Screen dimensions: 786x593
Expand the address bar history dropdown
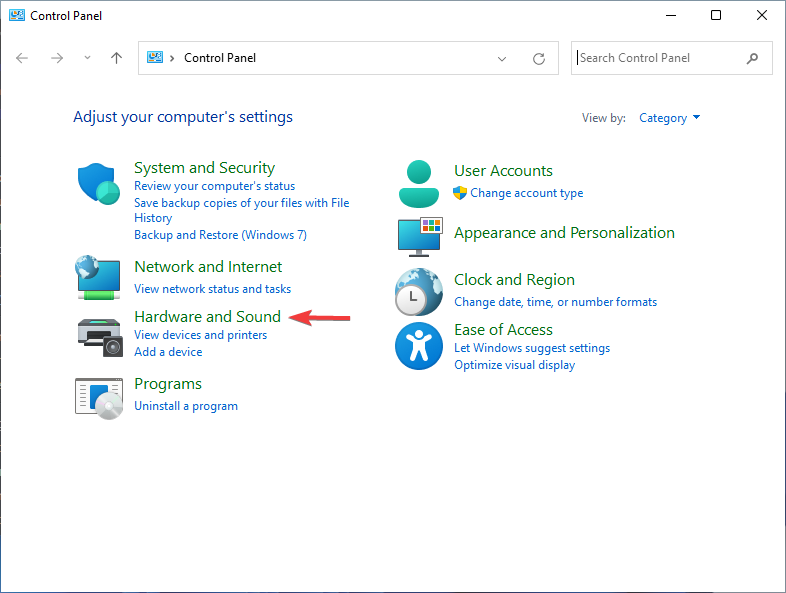[x=502, y=59]
